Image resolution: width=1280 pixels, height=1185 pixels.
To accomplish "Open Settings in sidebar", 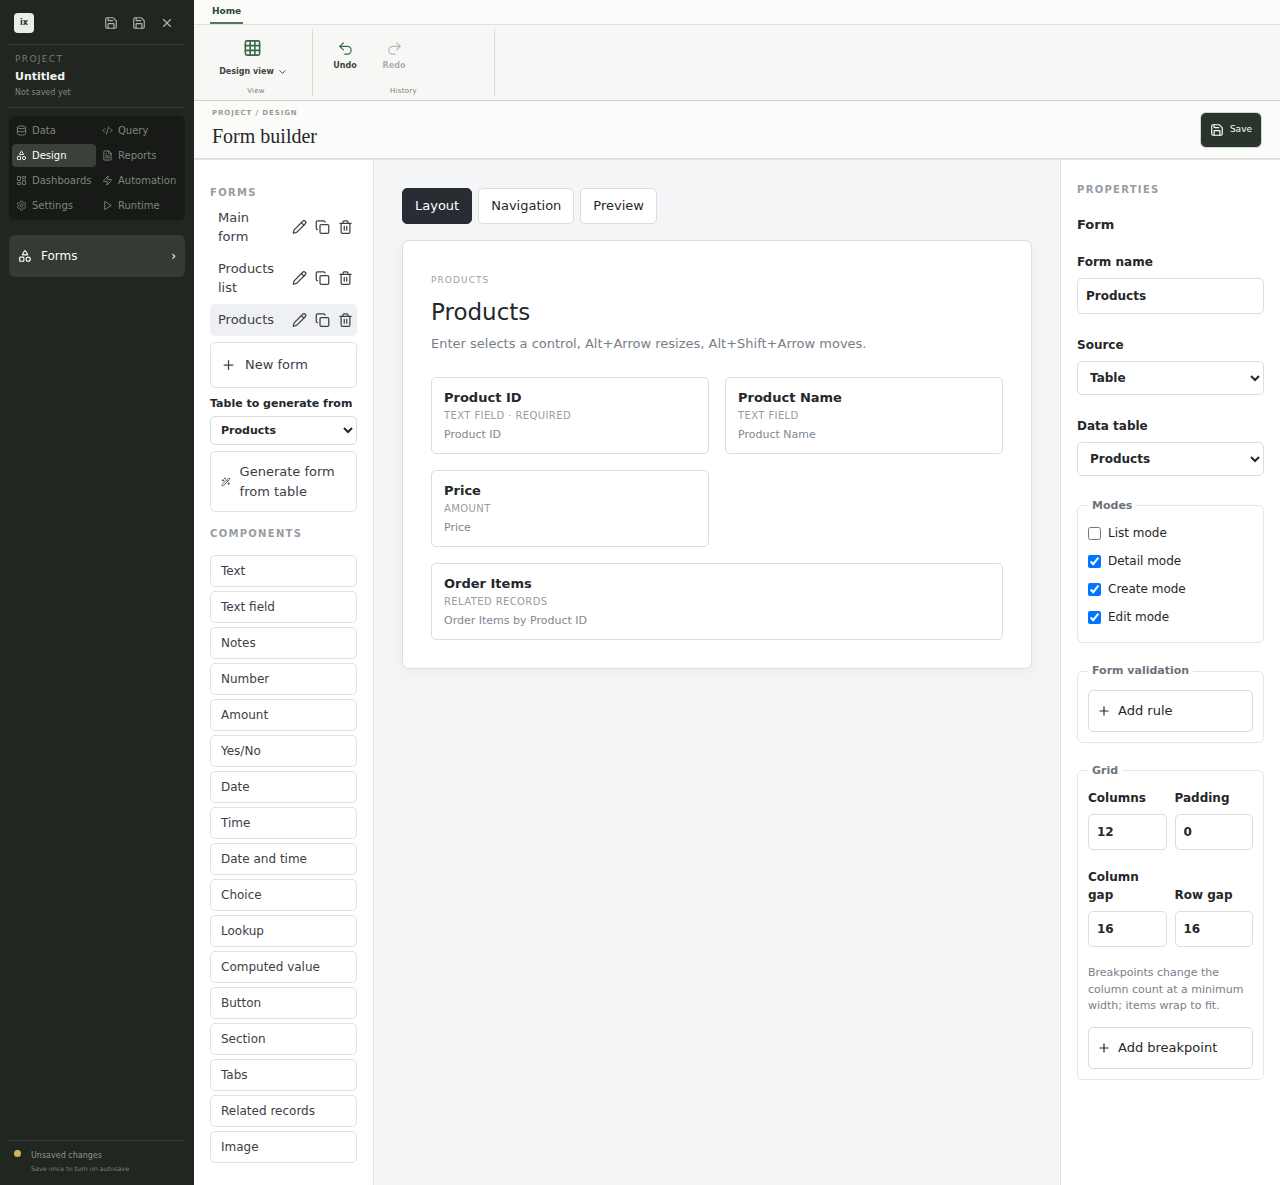I will point(54,205).
